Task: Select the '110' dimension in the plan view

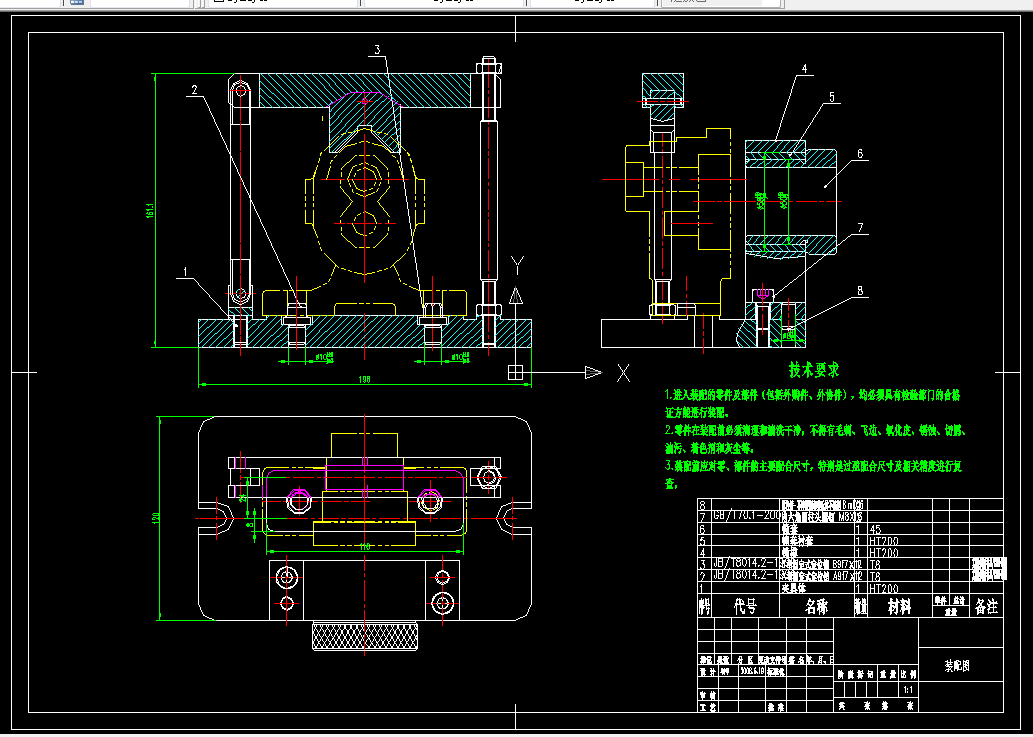Action: coord(366,547)
